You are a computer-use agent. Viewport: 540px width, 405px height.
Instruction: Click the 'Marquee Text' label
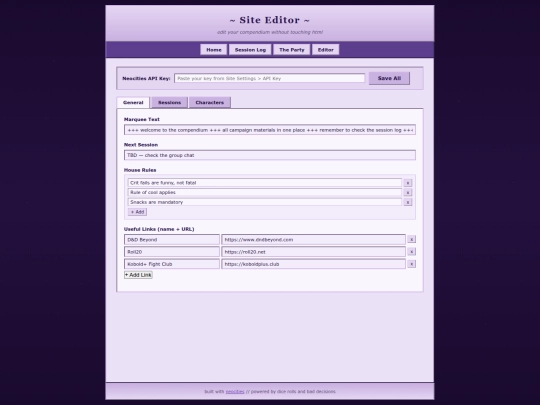pyautogui.click(x=142, y=119)
